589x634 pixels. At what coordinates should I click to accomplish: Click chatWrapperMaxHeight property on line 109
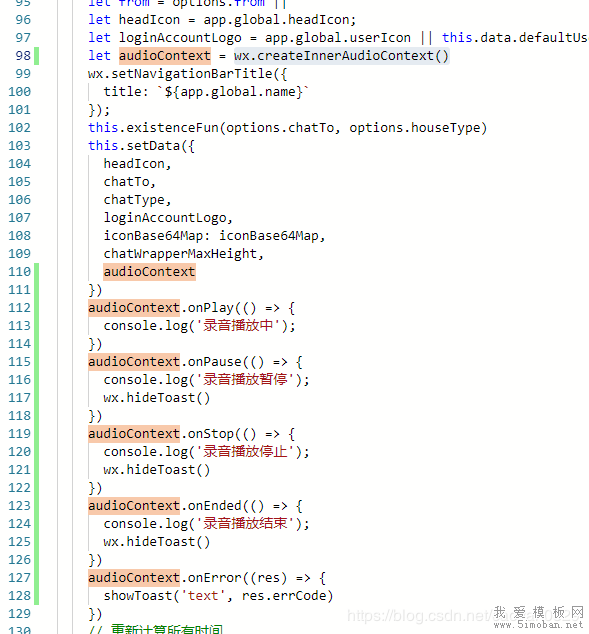180,254
